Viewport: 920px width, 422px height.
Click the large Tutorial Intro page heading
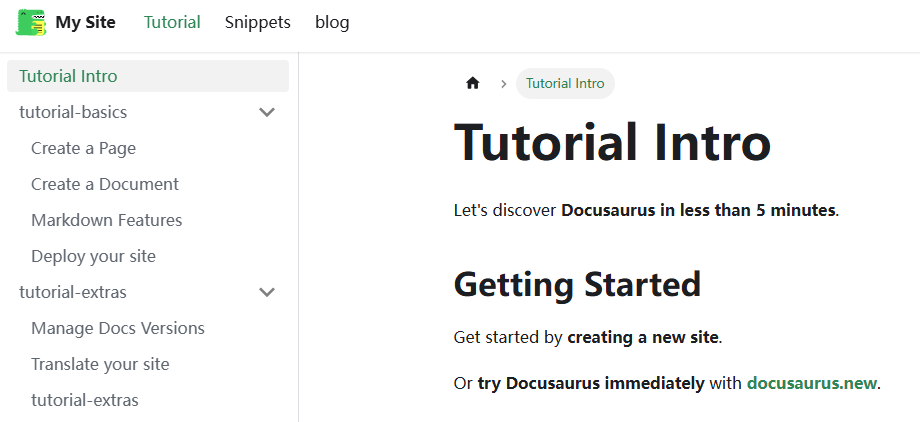pyautogui.click(x=612, y=142)
